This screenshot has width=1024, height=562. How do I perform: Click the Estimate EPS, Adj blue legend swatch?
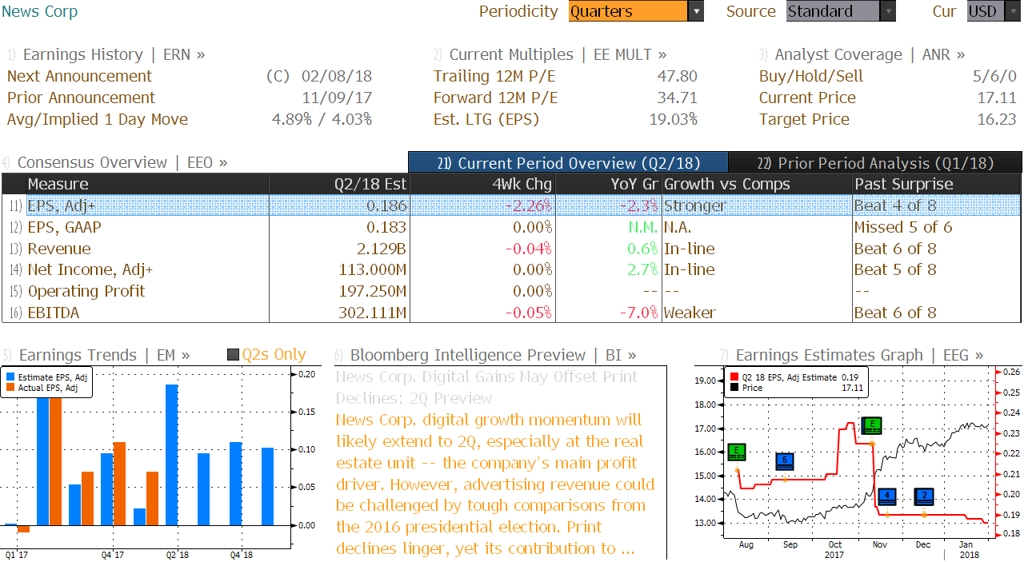(10, 377)
